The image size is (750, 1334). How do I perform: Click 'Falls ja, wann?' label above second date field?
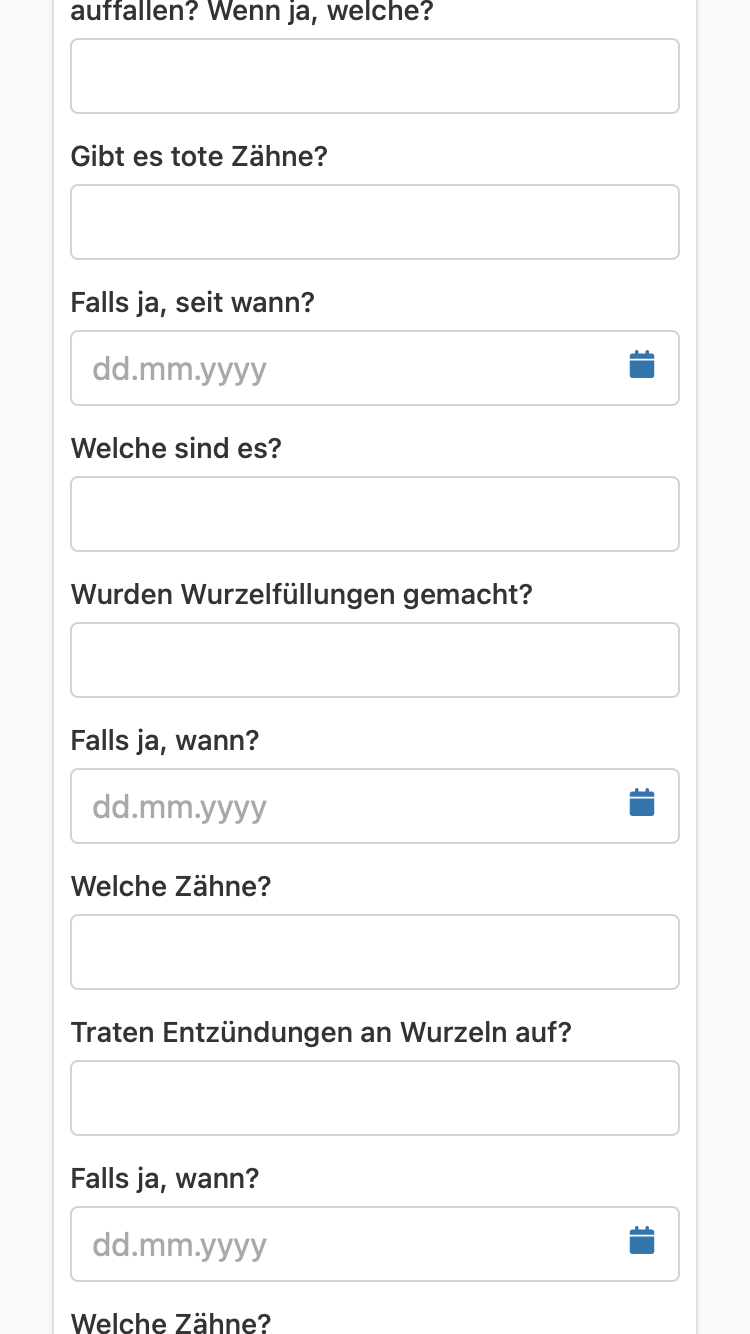coord(165,741)
